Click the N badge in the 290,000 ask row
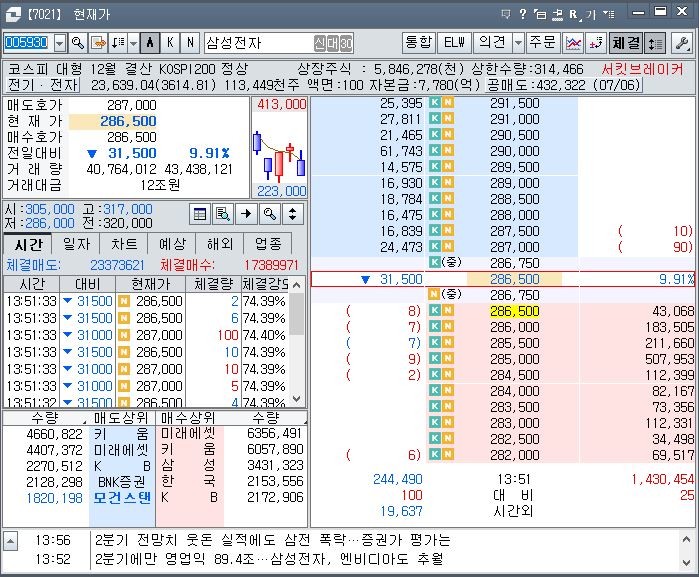The height and width of the screenshot is (577, 699). pyautogui.click(x=448, y=151)
